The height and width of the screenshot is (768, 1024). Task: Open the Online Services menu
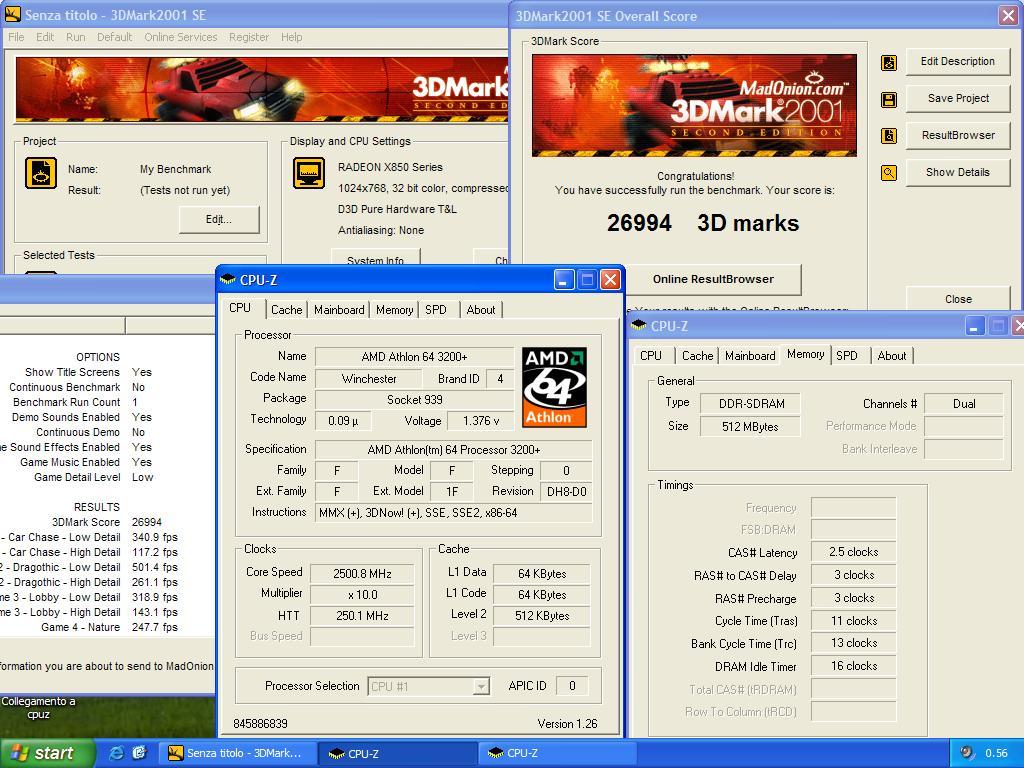[x=181, y=37]
